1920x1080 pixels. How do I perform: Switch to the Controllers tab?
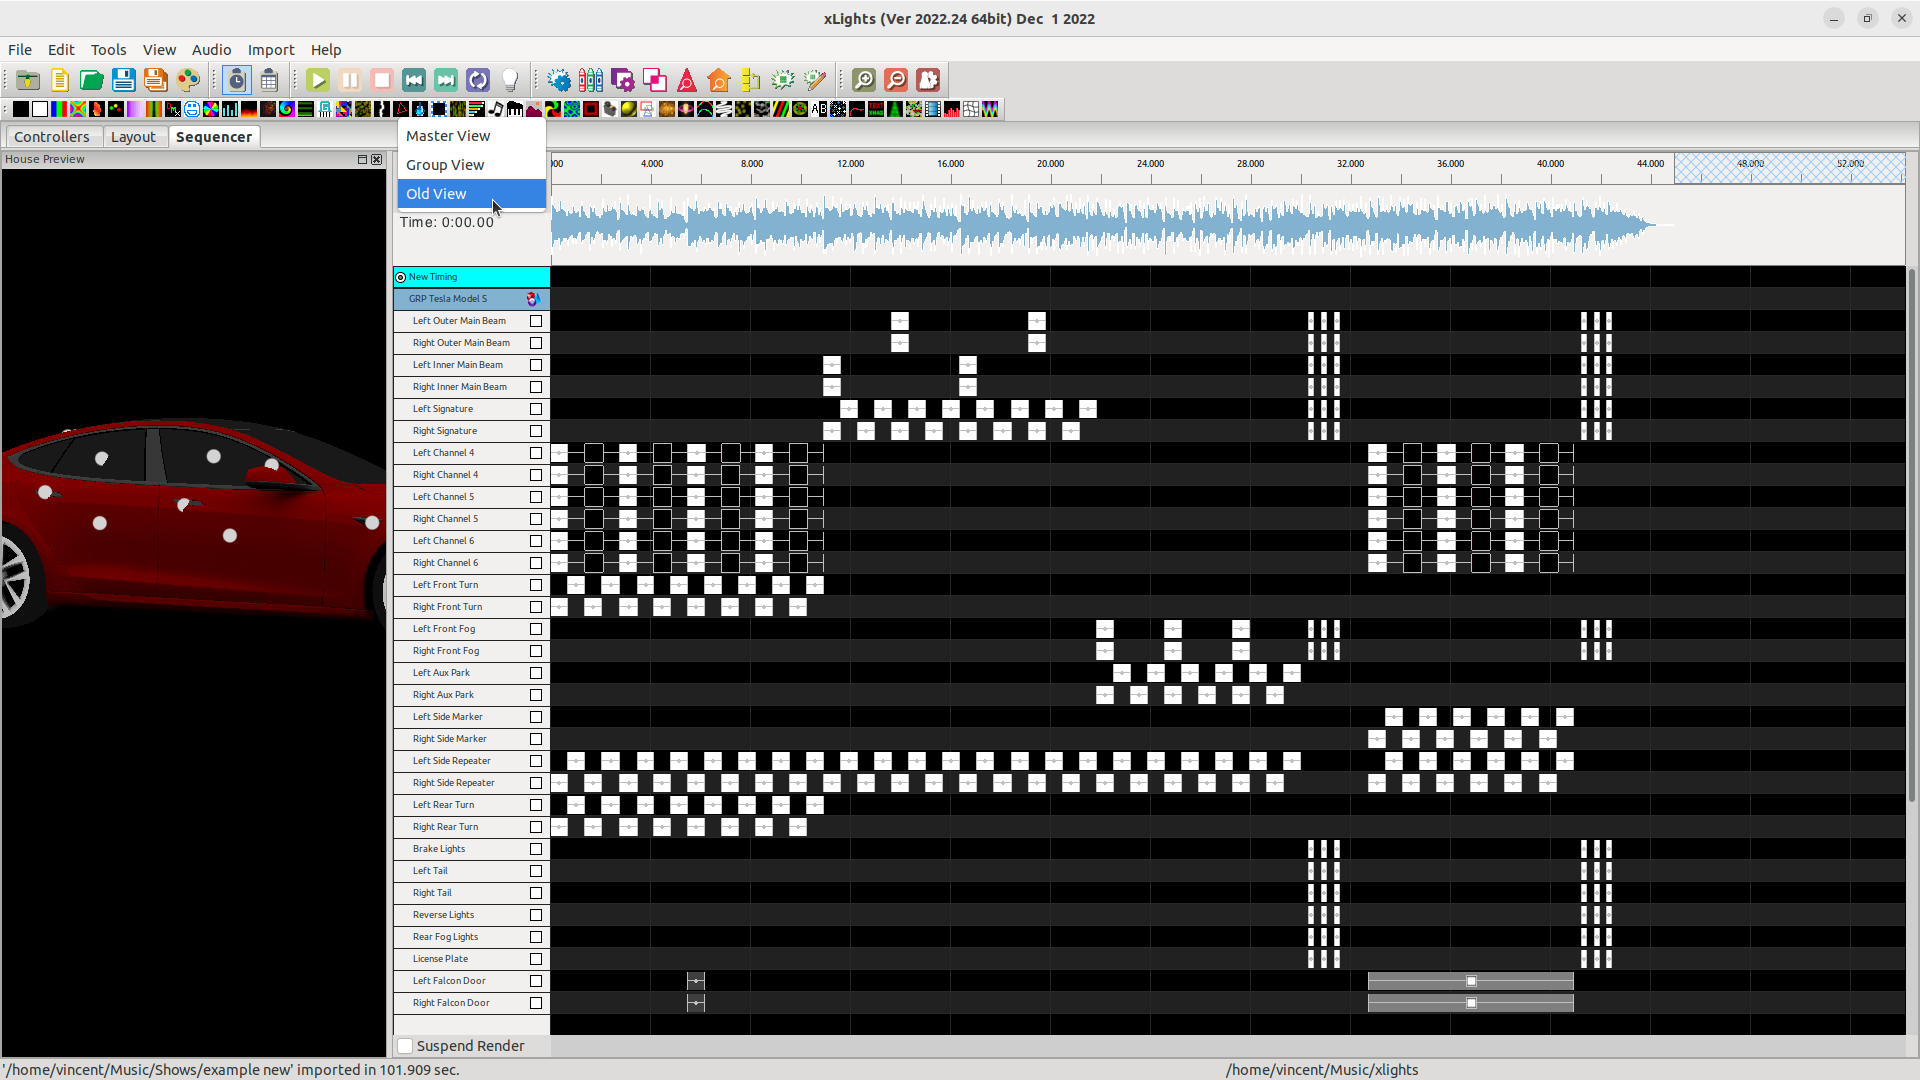pos(52,137)
